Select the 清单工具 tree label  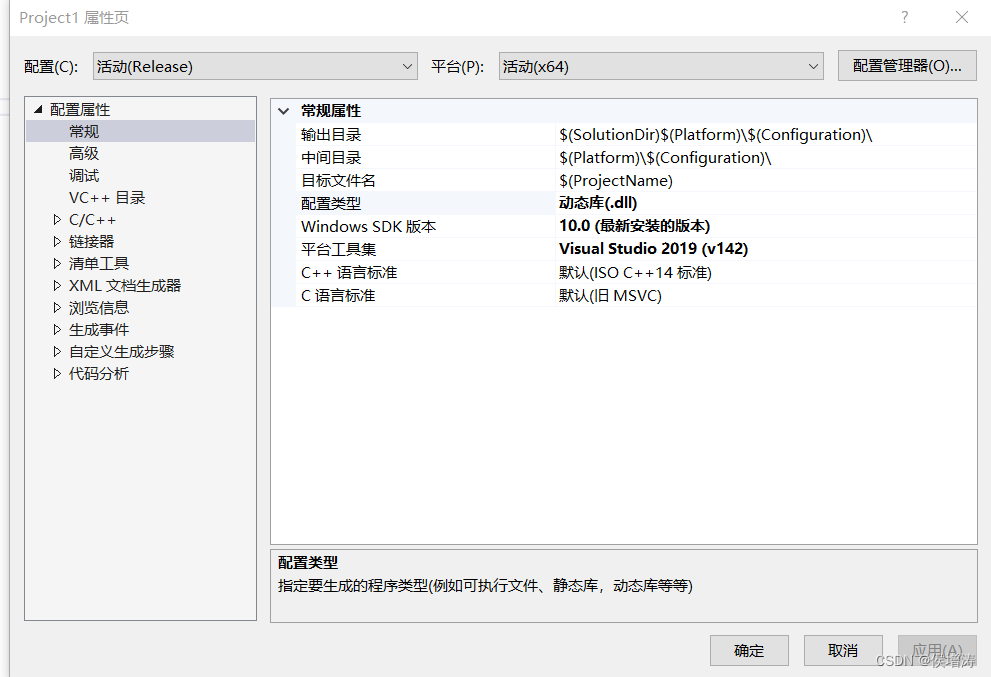click(x=99, y=264)
